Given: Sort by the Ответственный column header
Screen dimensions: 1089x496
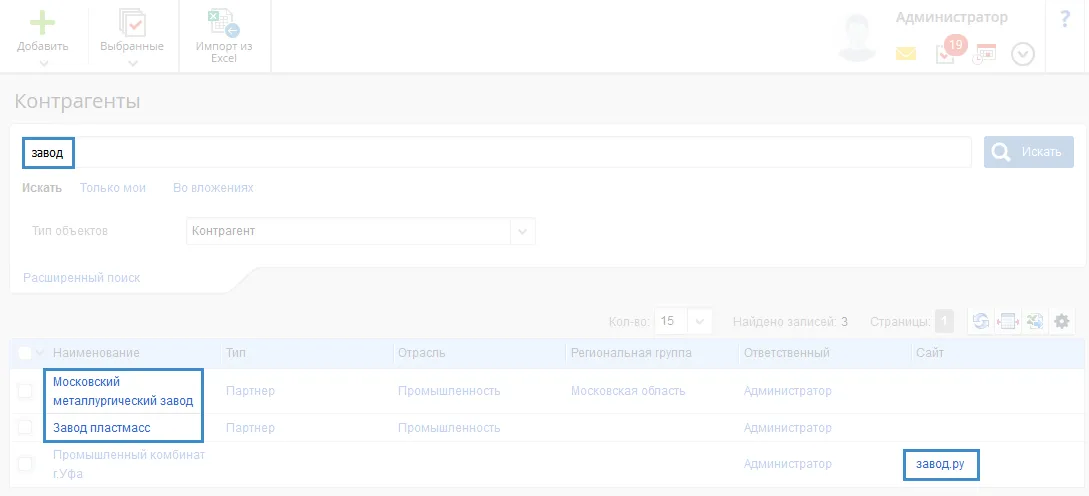Looking at the screenshot, I should tap(786, 353).
